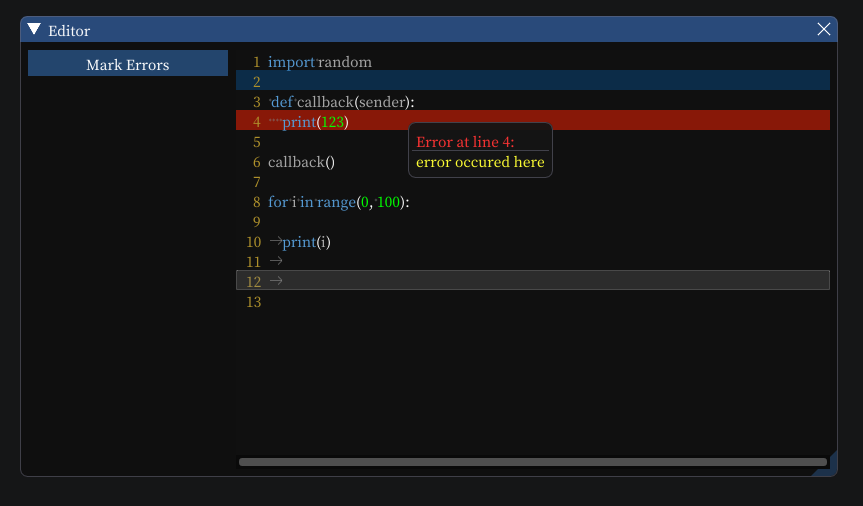Click 'print(i)' on line 10

click(306, 242)
